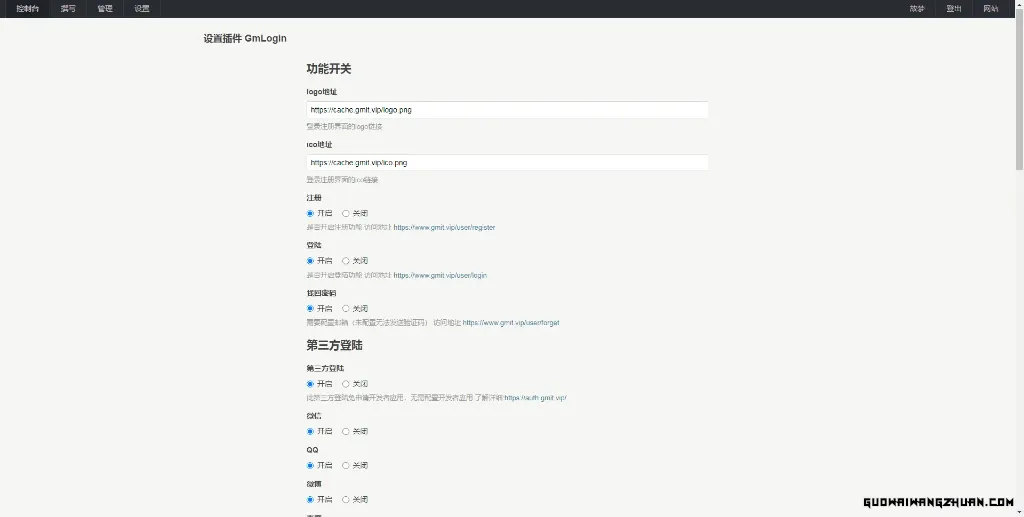
Task: Focus the logo地址 URL input field
Action: (x=507, y=110)
